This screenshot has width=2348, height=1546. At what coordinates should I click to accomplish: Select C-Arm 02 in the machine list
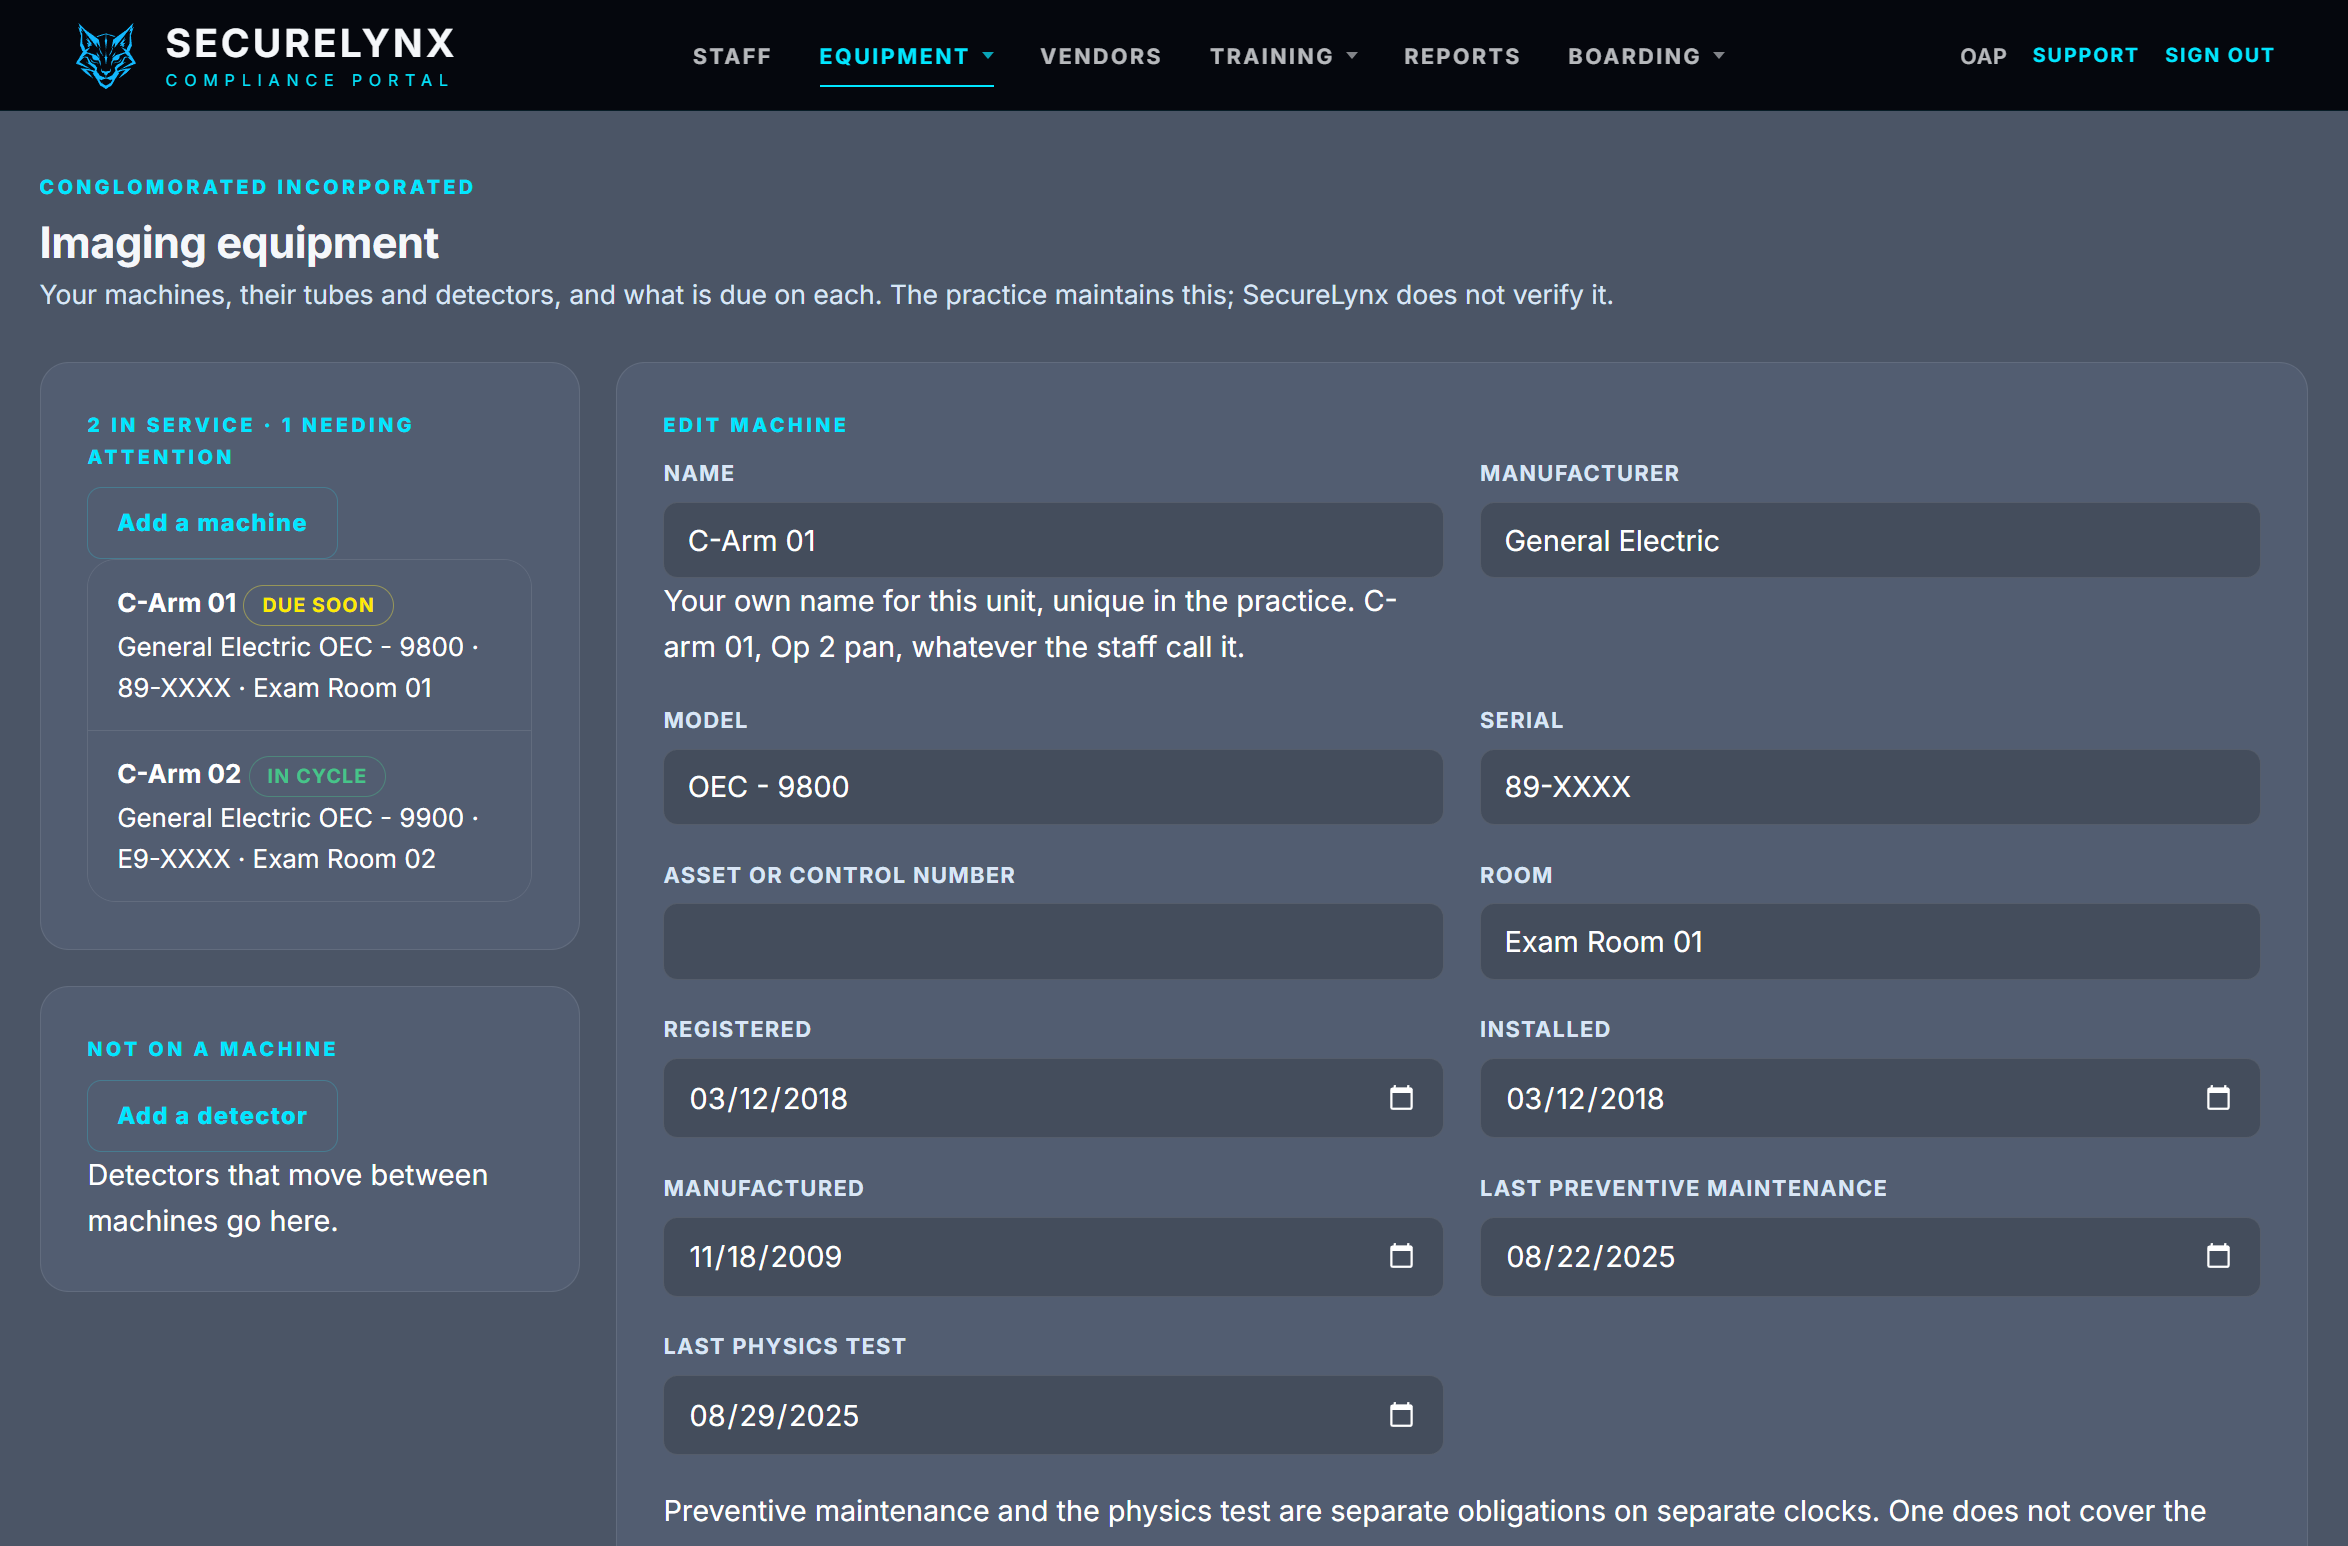[309, 816]
